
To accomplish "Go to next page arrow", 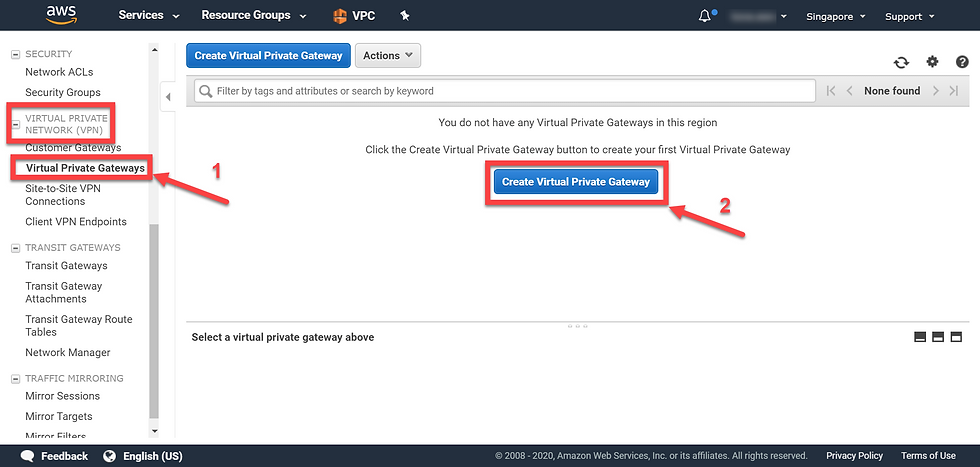I will point(936,91).
